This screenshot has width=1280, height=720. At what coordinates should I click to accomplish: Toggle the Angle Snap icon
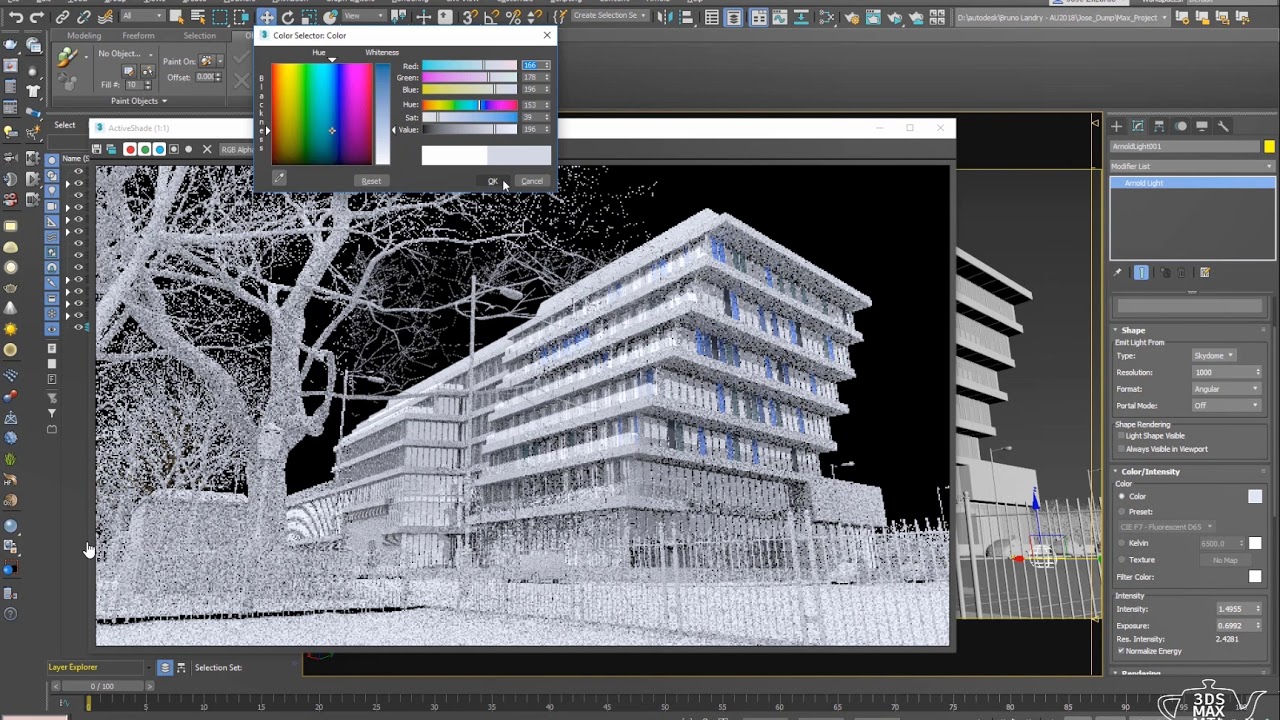tap(491, 17)
